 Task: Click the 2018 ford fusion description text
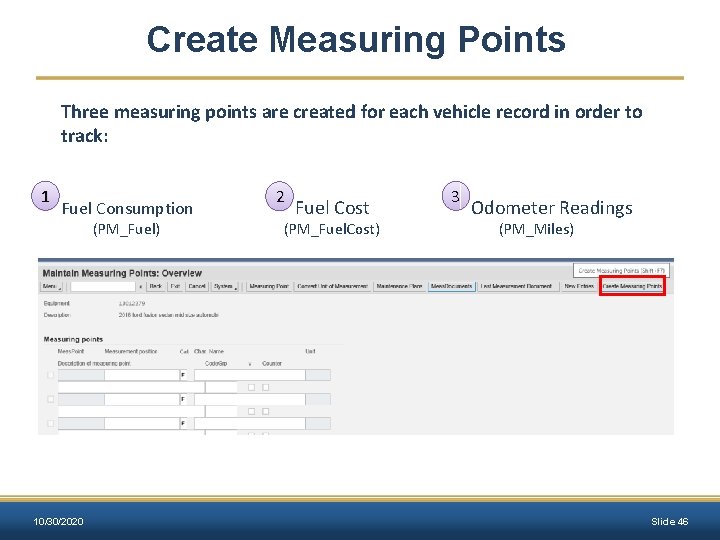point(168,315)
